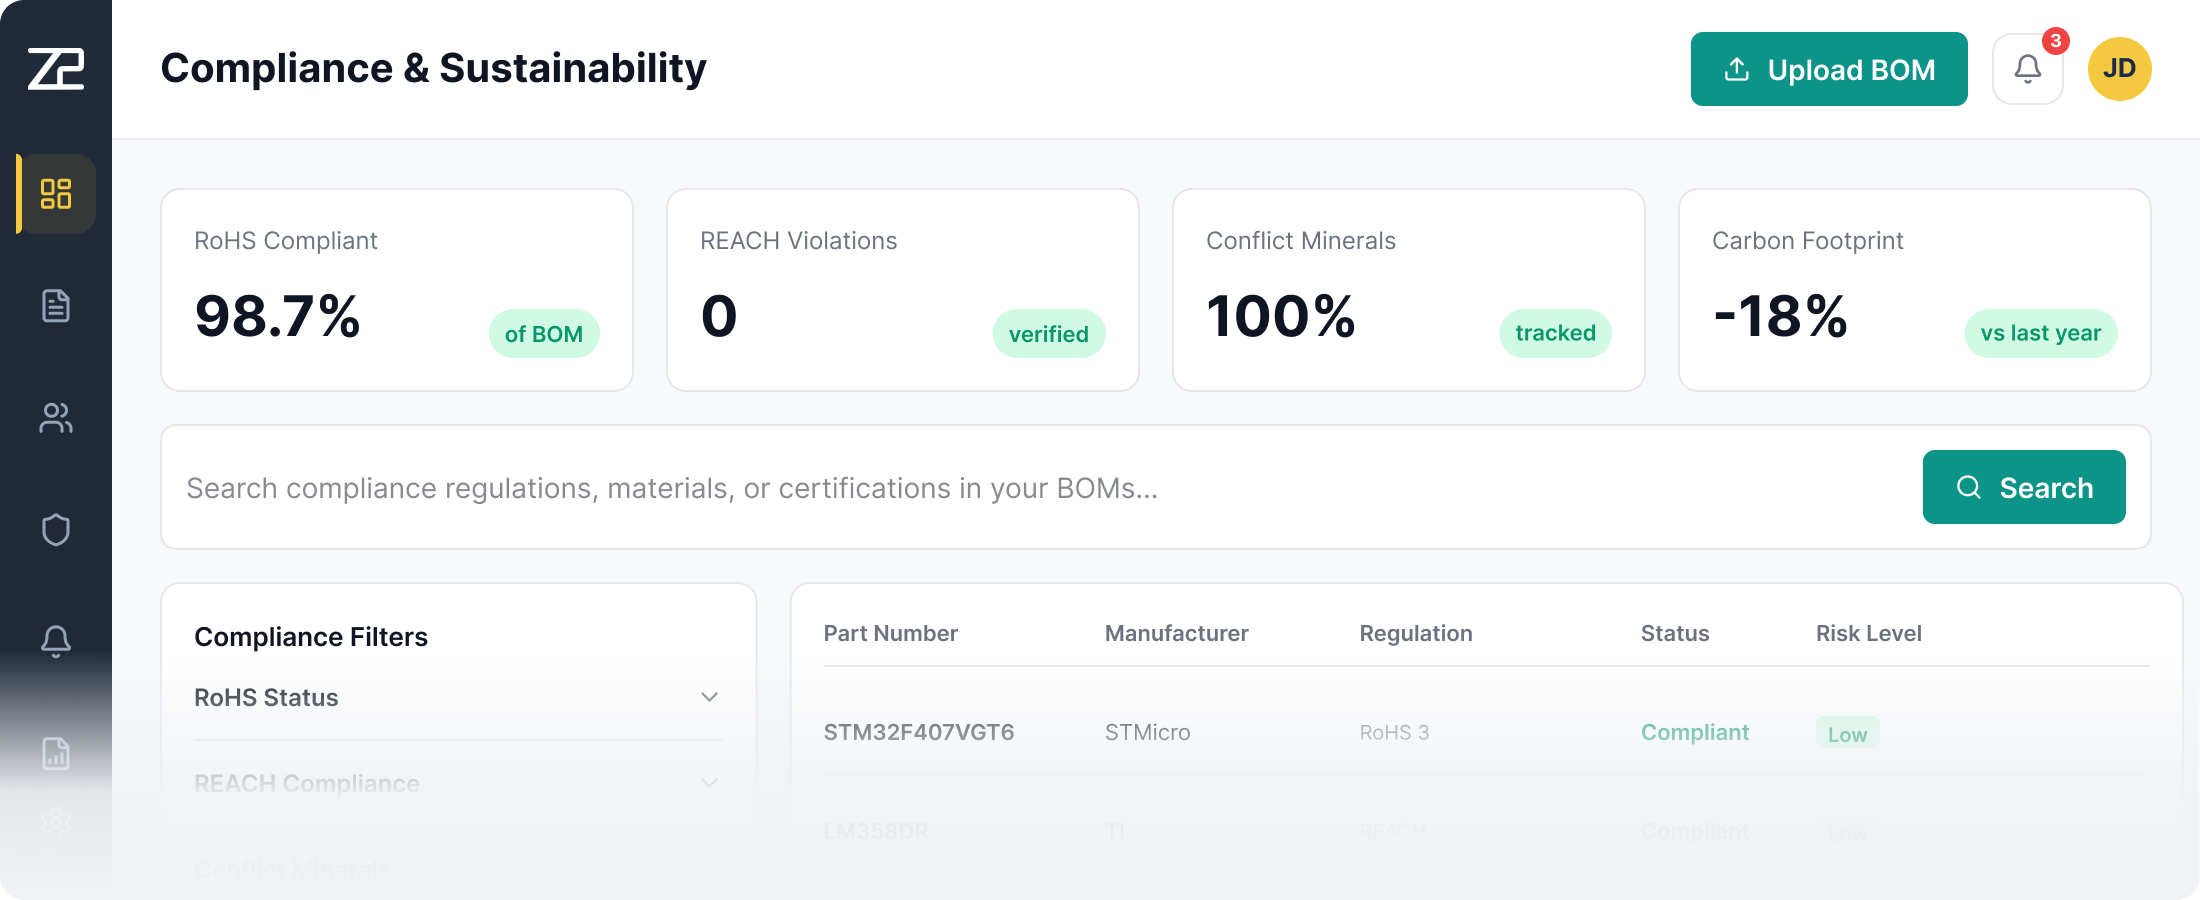Expand the RoHS Status filter
The image size is (2200, 900).
[458, 697]
